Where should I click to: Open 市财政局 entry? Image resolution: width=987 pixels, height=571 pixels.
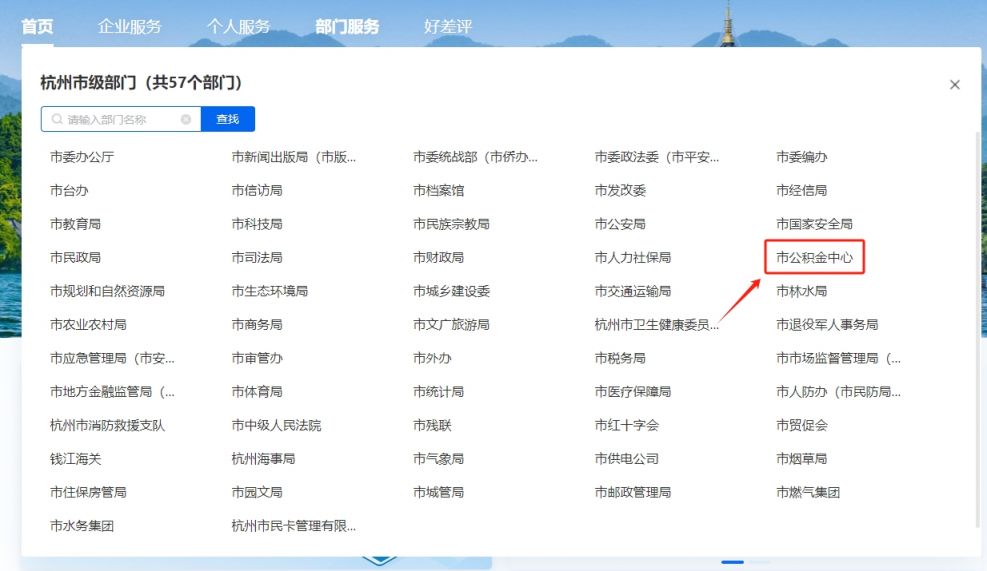click(x=438, y=257)
